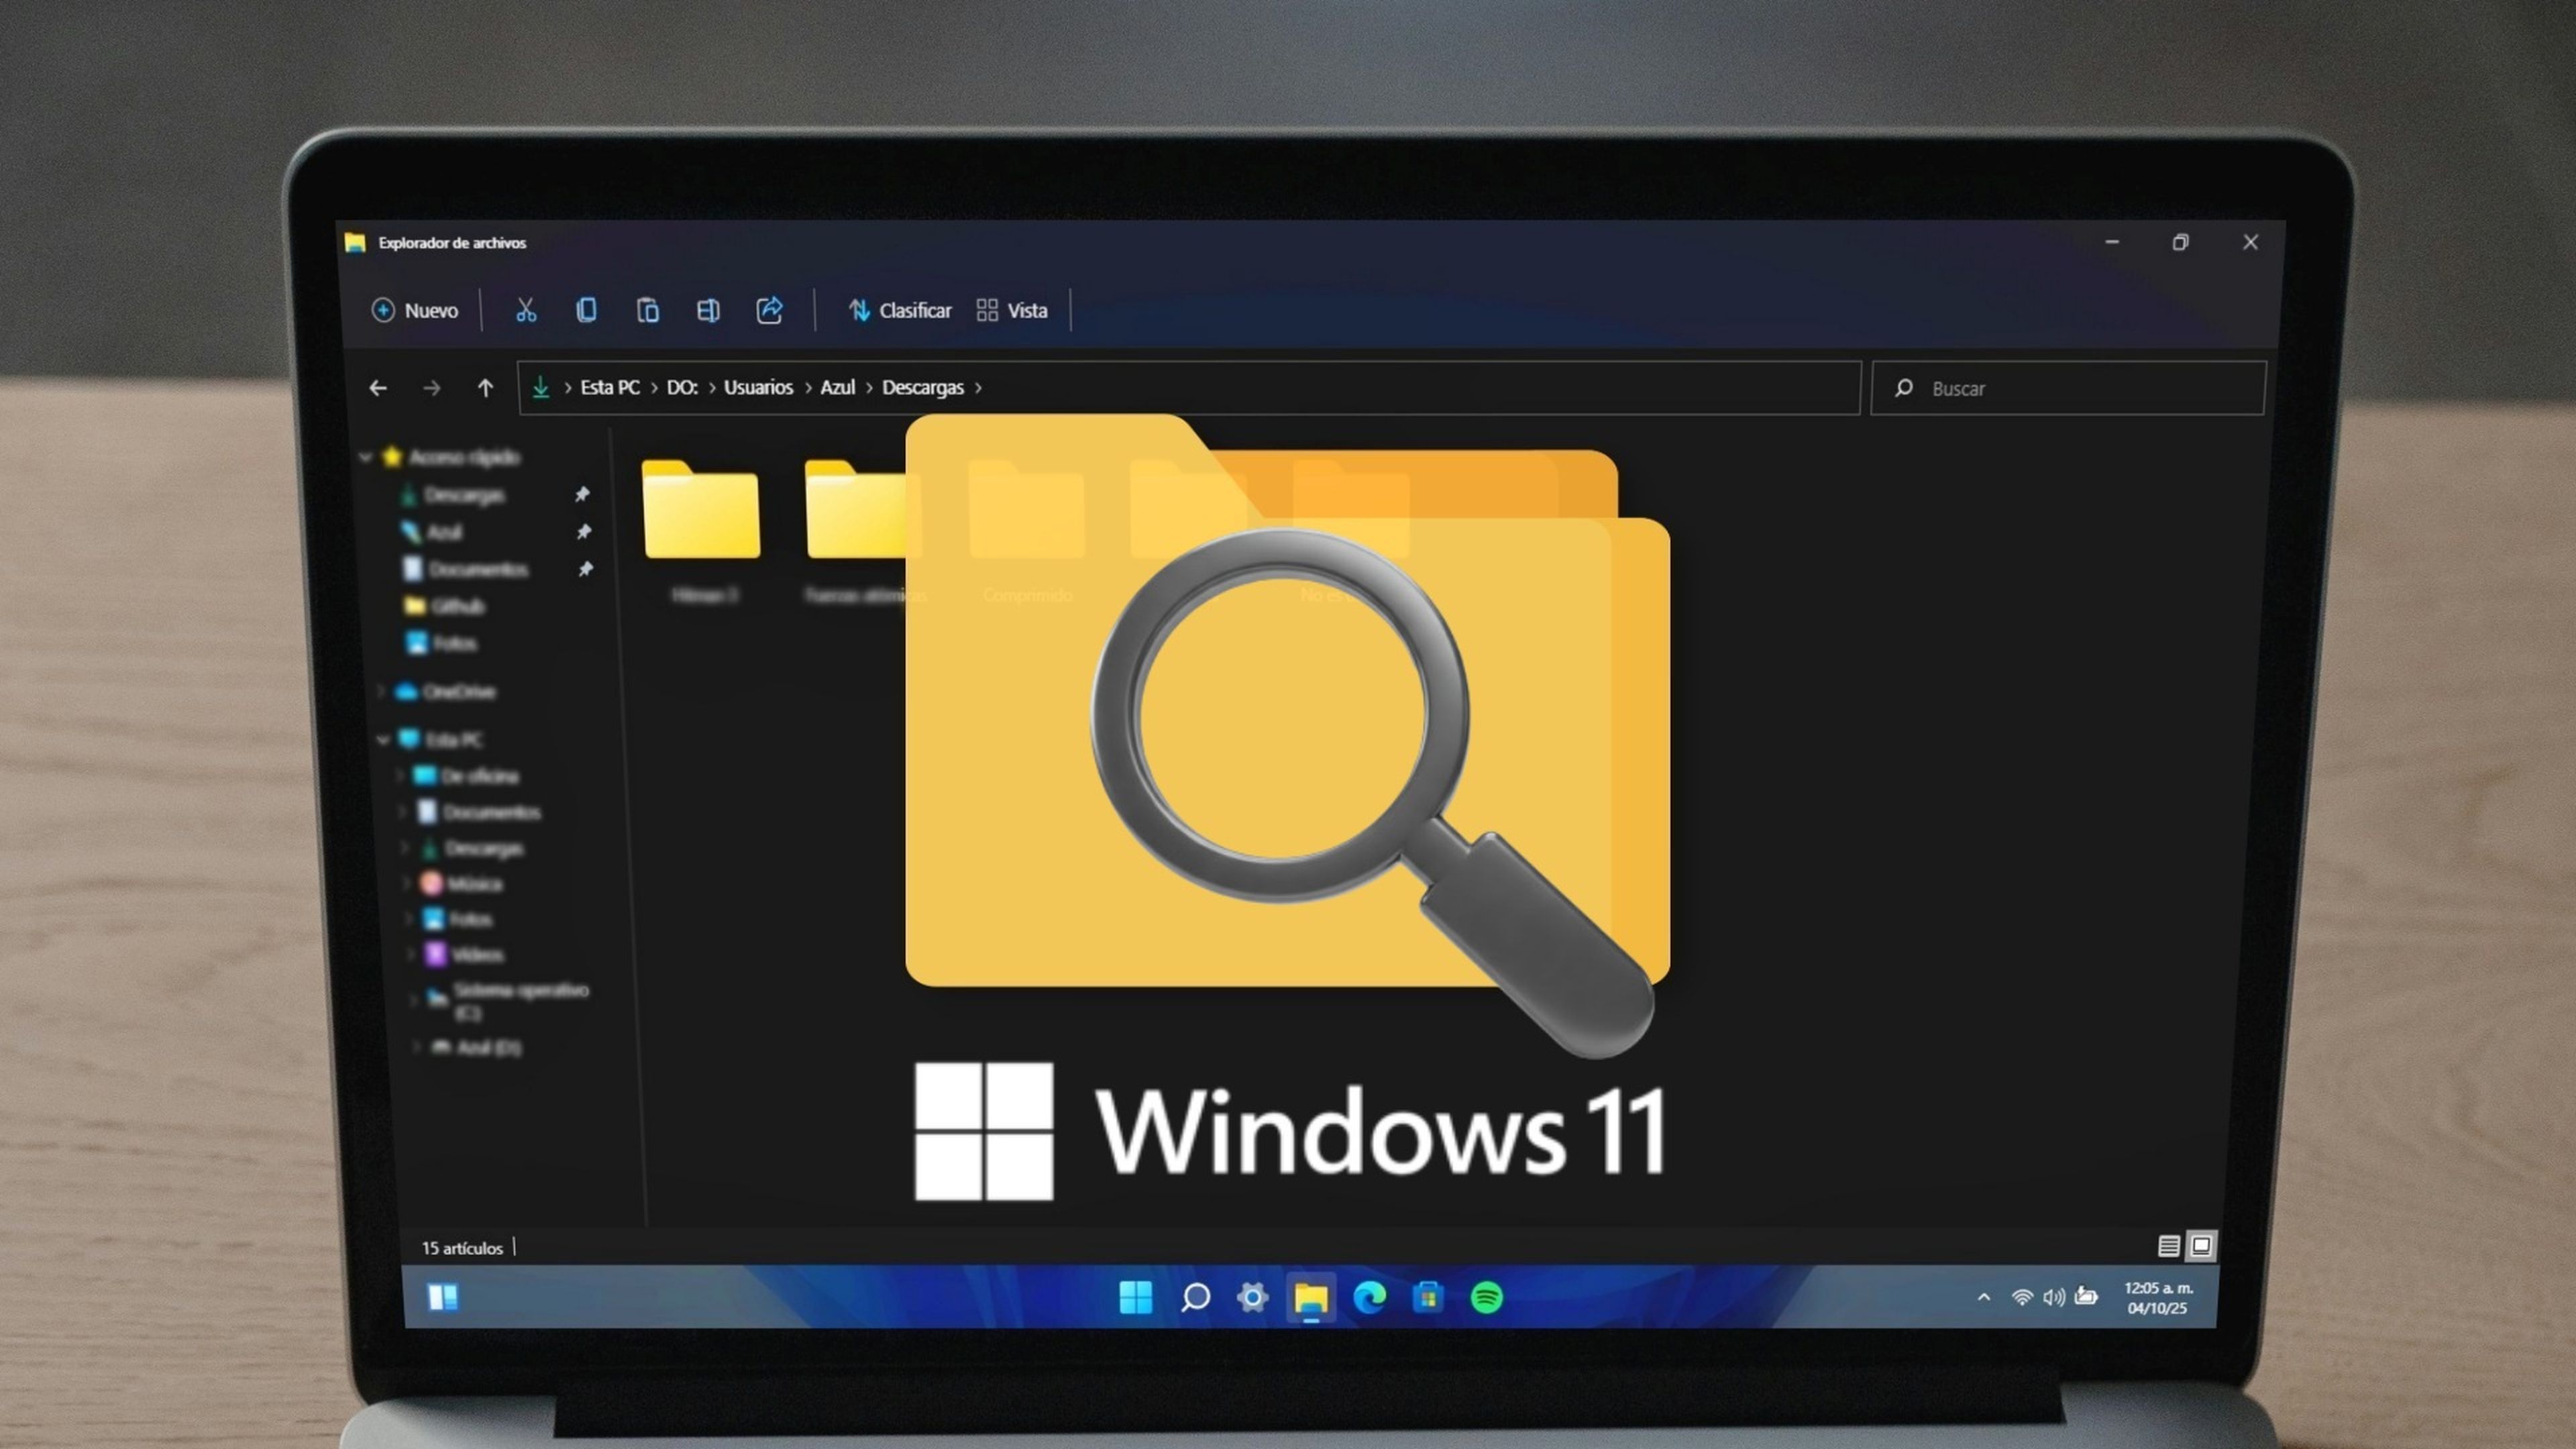Go up one folder level arrow
Viewport: 2576px width, 1449px height.
point(485,388)
